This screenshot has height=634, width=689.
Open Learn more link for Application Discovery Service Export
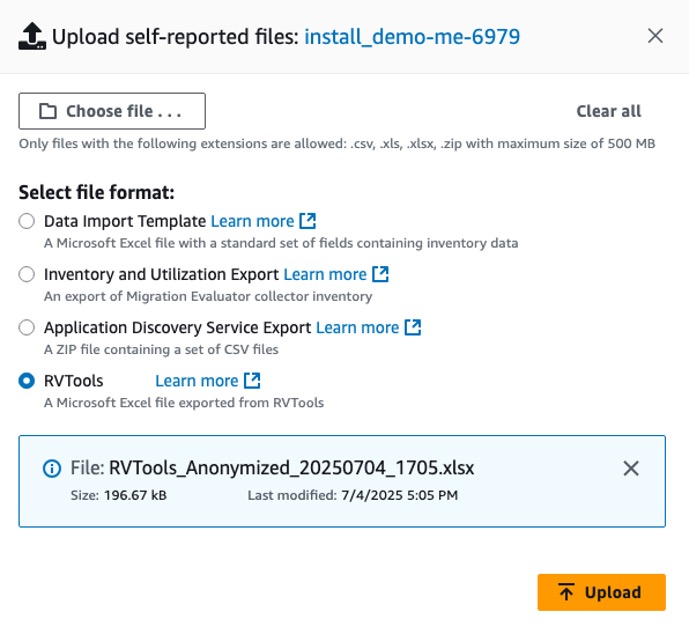(357, 327)
